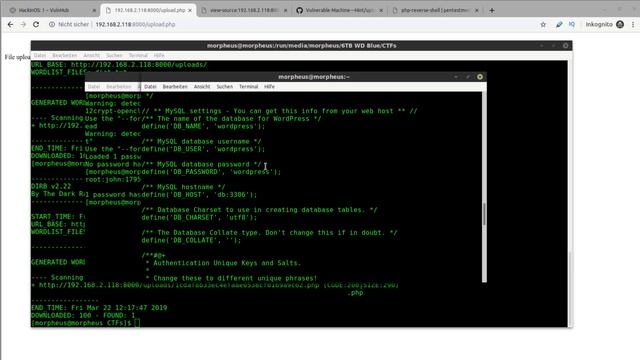Image resolution: width=640 pixels, height=360 pixels.
Task: Click 'Authentication Unique Keys and Salts' line
Action: [x=223, y=263]
